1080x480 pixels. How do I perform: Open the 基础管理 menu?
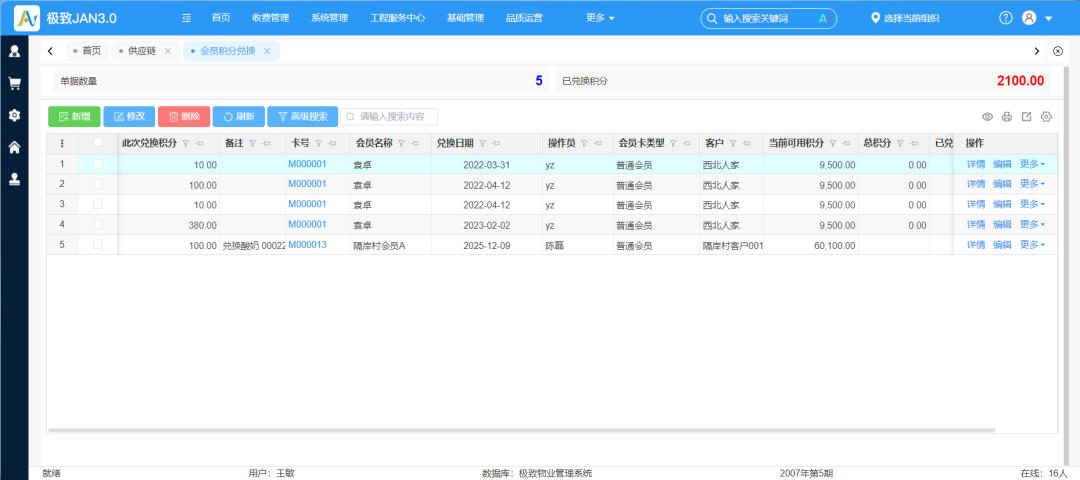[x=465, y=18]
